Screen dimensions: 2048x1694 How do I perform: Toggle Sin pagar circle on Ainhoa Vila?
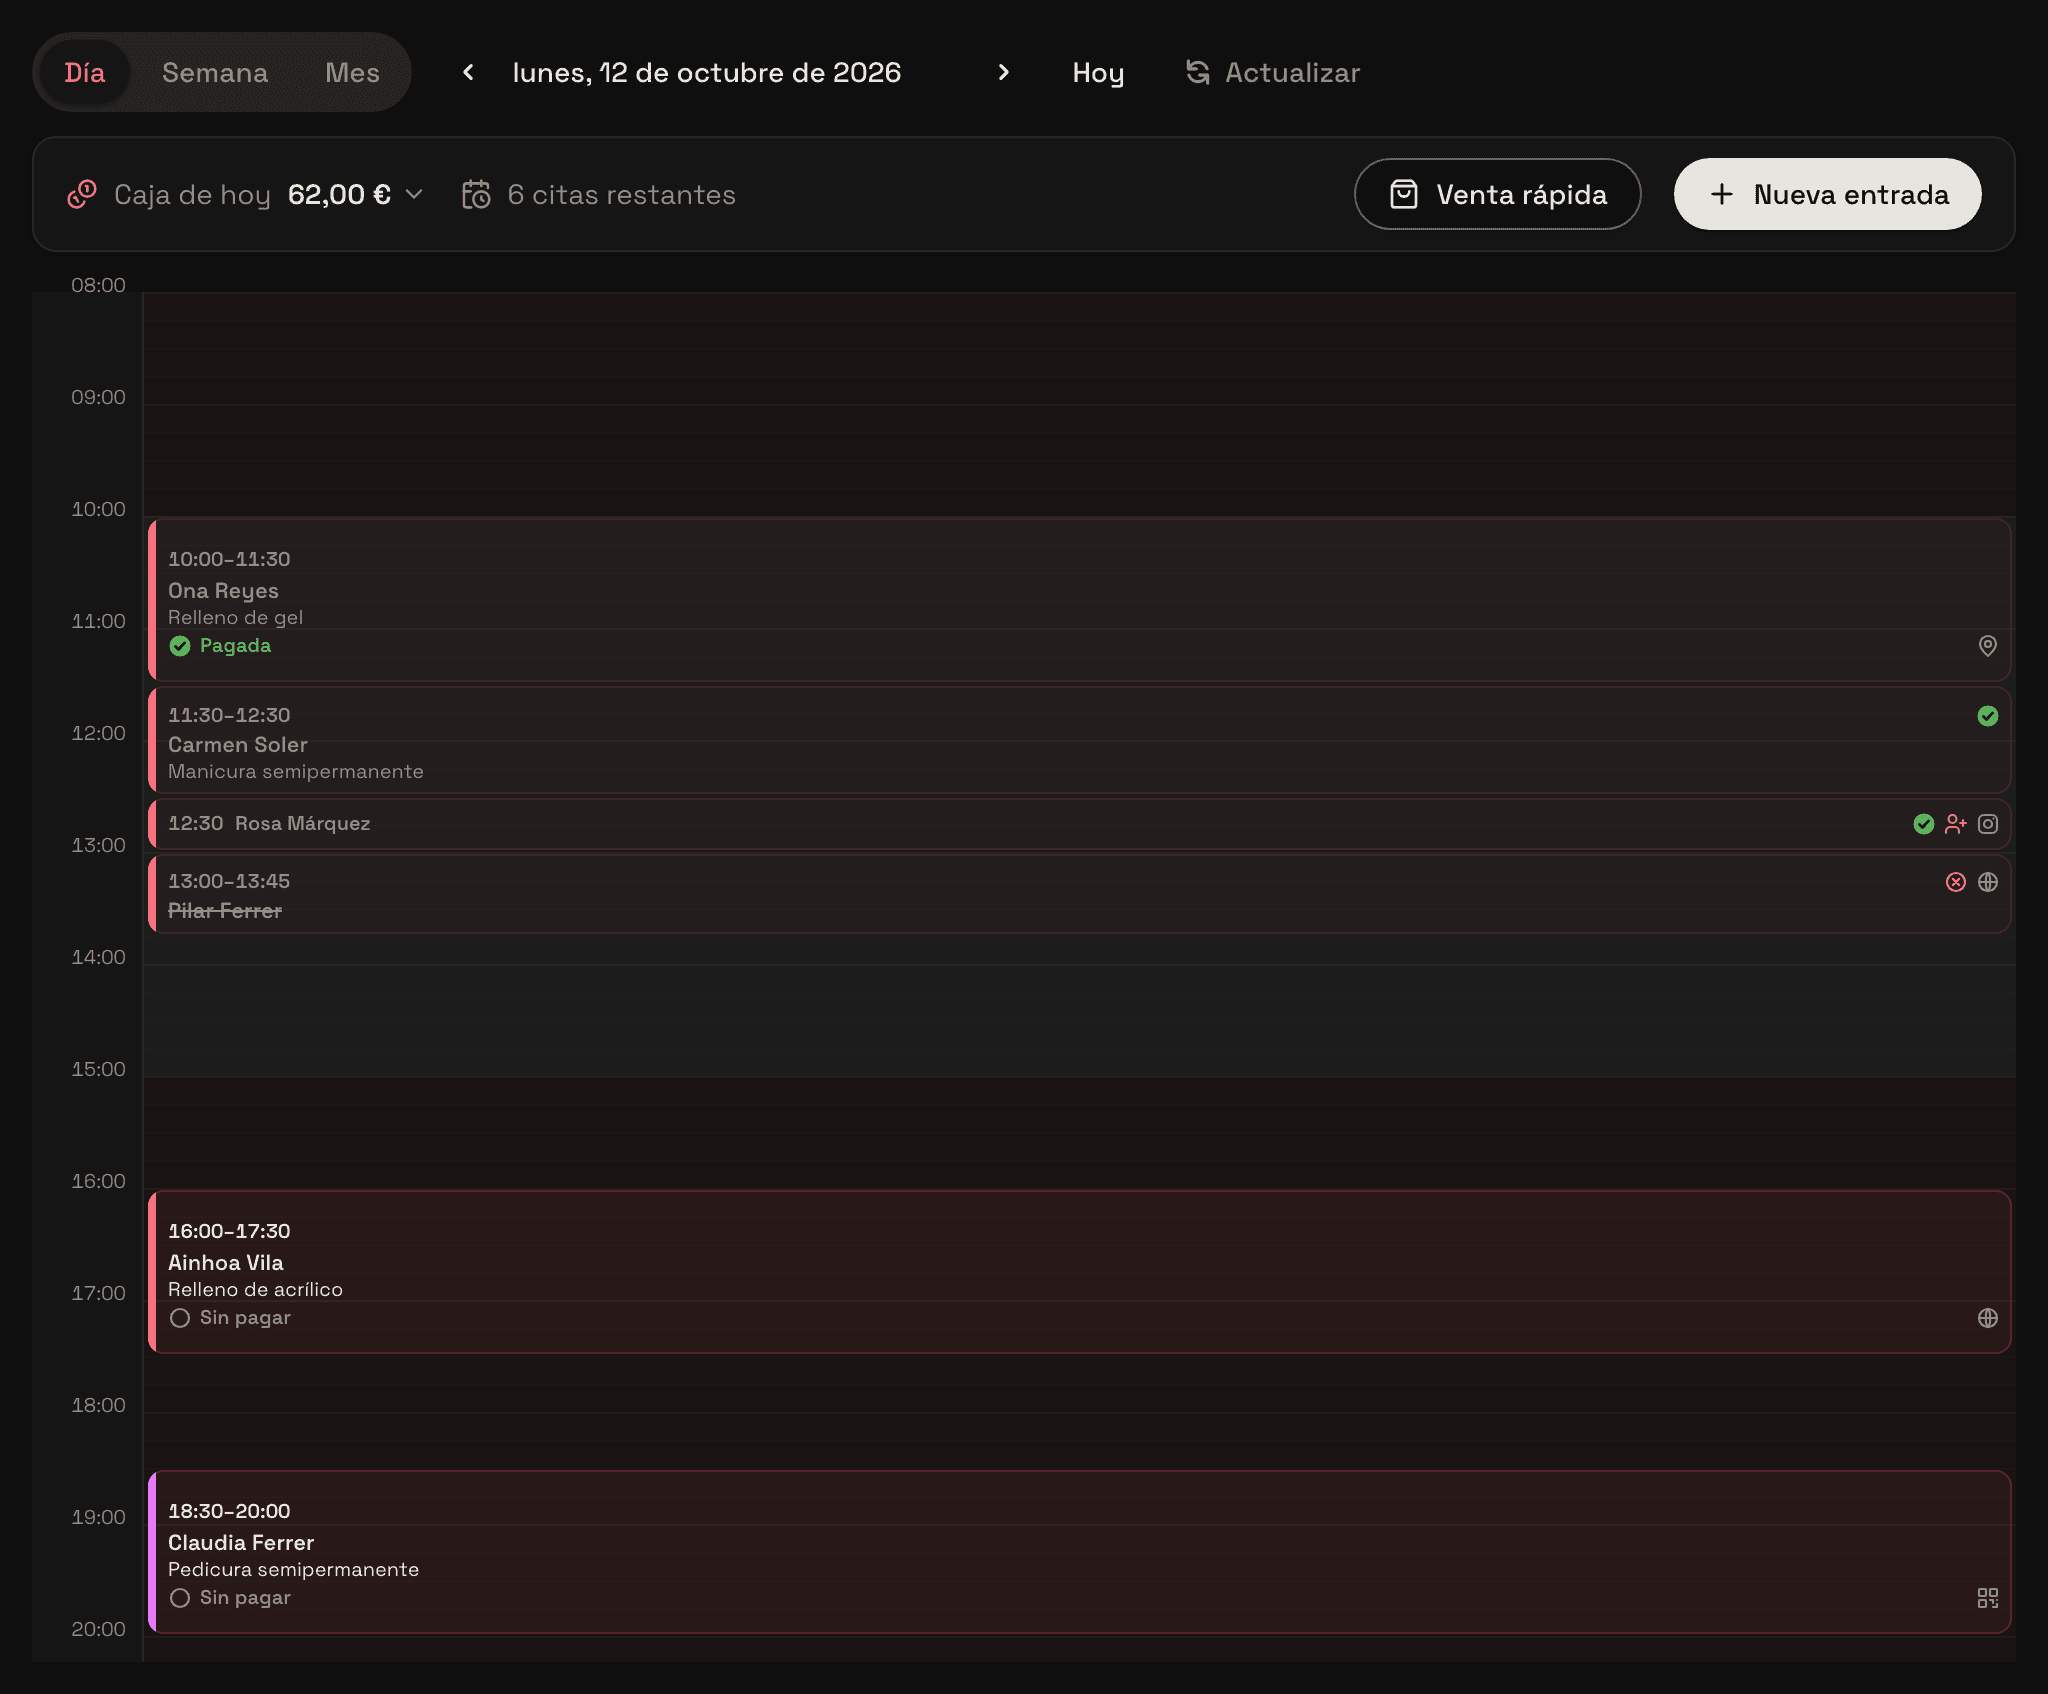point(180,1318)
